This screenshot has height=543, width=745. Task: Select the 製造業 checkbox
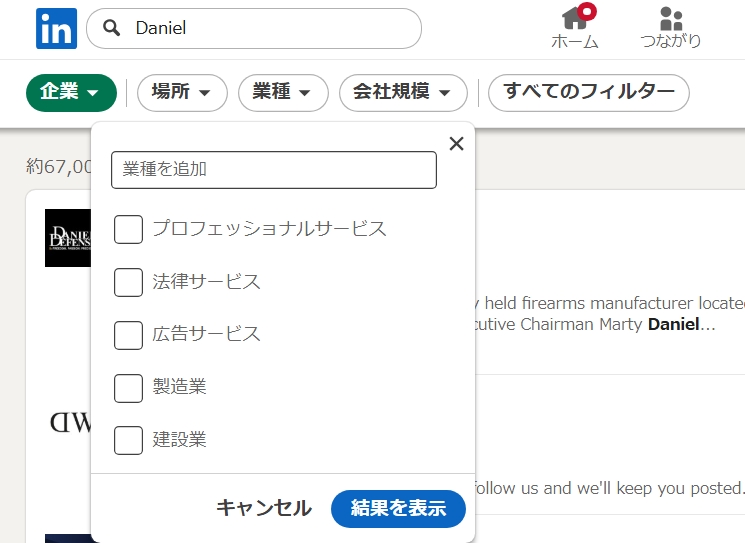click(x=128, y=387)
